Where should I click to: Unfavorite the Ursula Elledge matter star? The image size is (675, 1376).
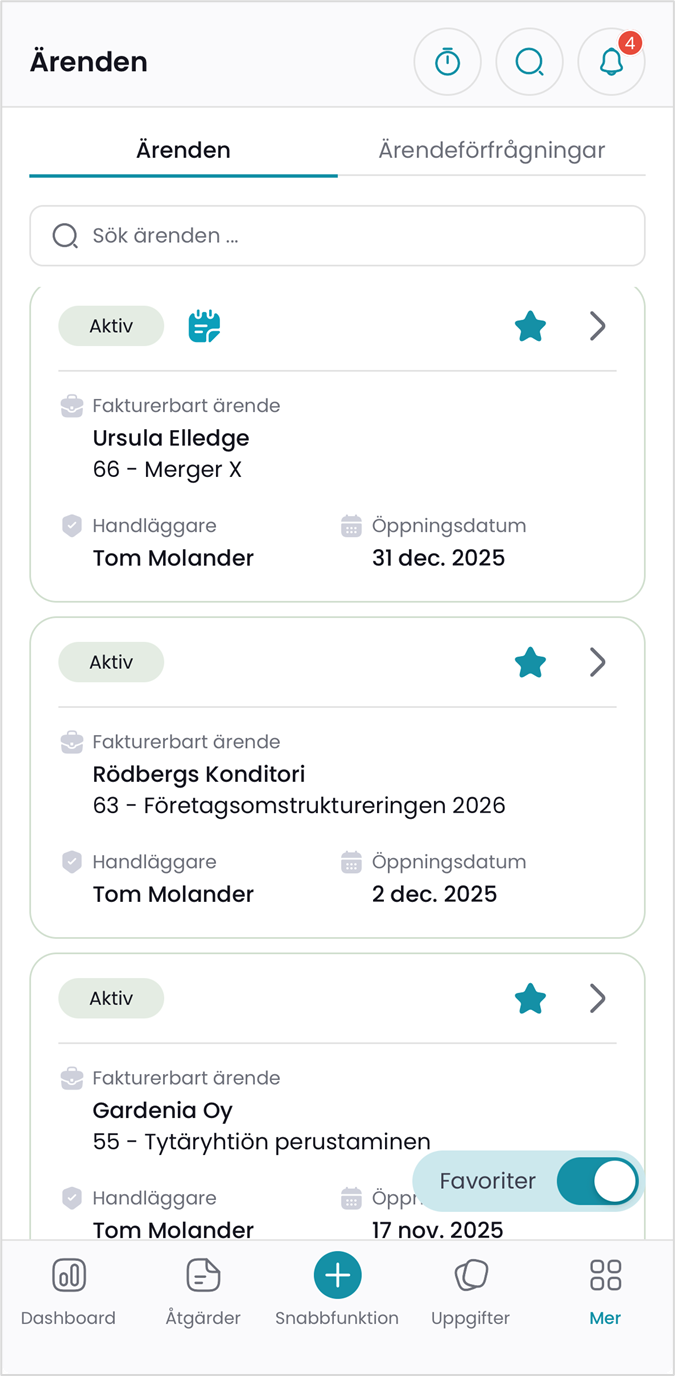[530, 326]
